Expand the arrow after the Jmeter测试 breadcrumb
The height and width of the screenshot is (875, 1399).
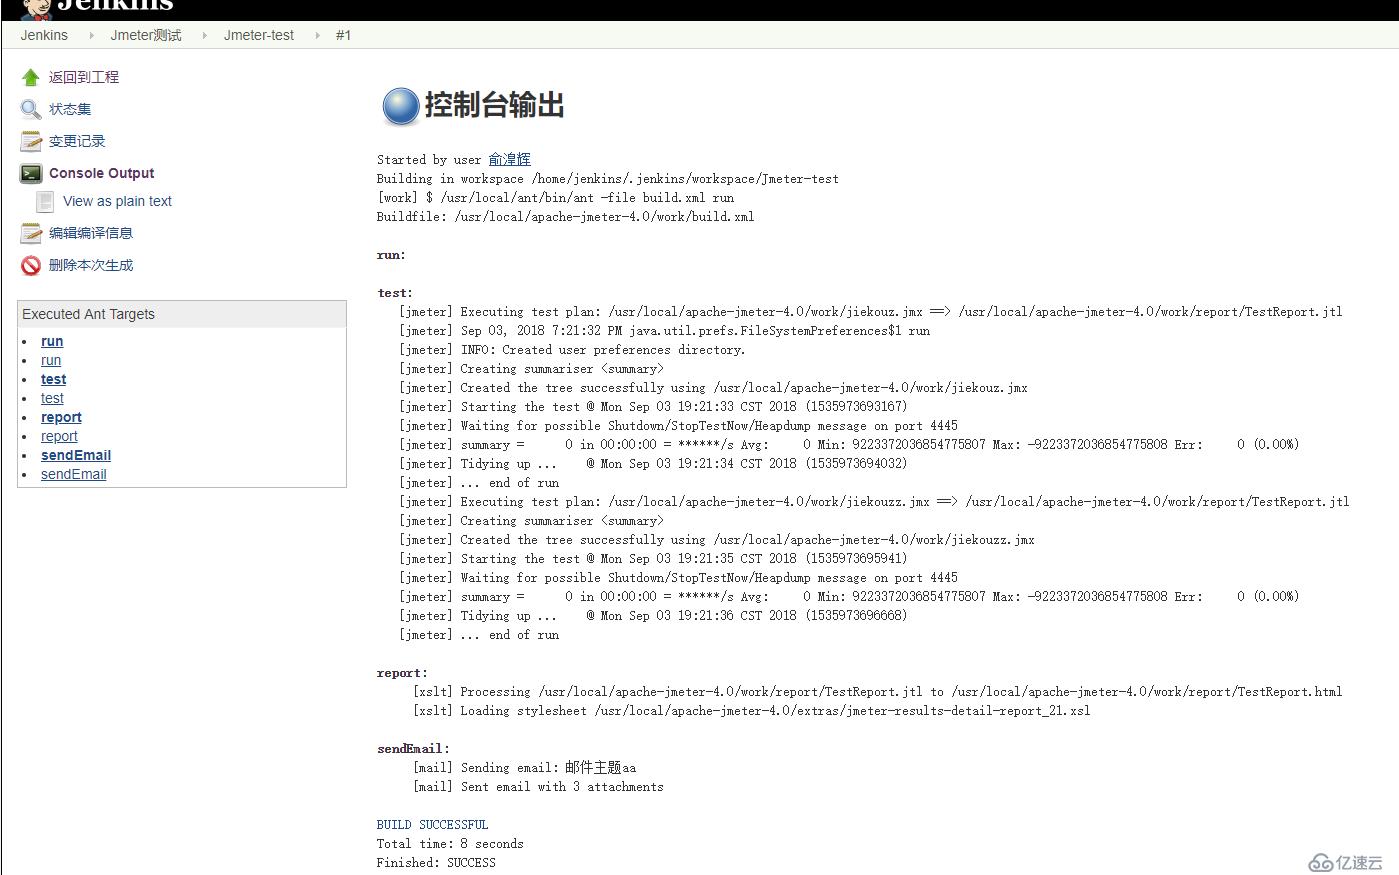coord(204,35)
